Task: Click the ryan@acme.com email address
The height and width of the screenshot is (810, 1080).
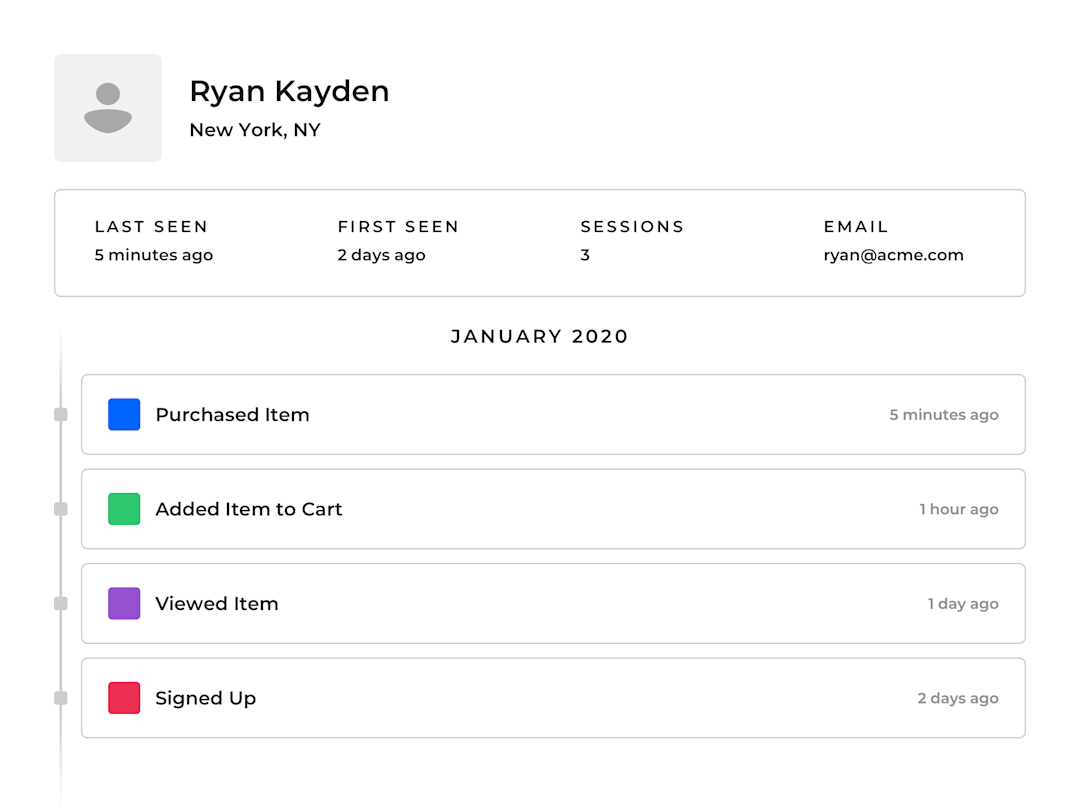Action: (x=893, y=255)
